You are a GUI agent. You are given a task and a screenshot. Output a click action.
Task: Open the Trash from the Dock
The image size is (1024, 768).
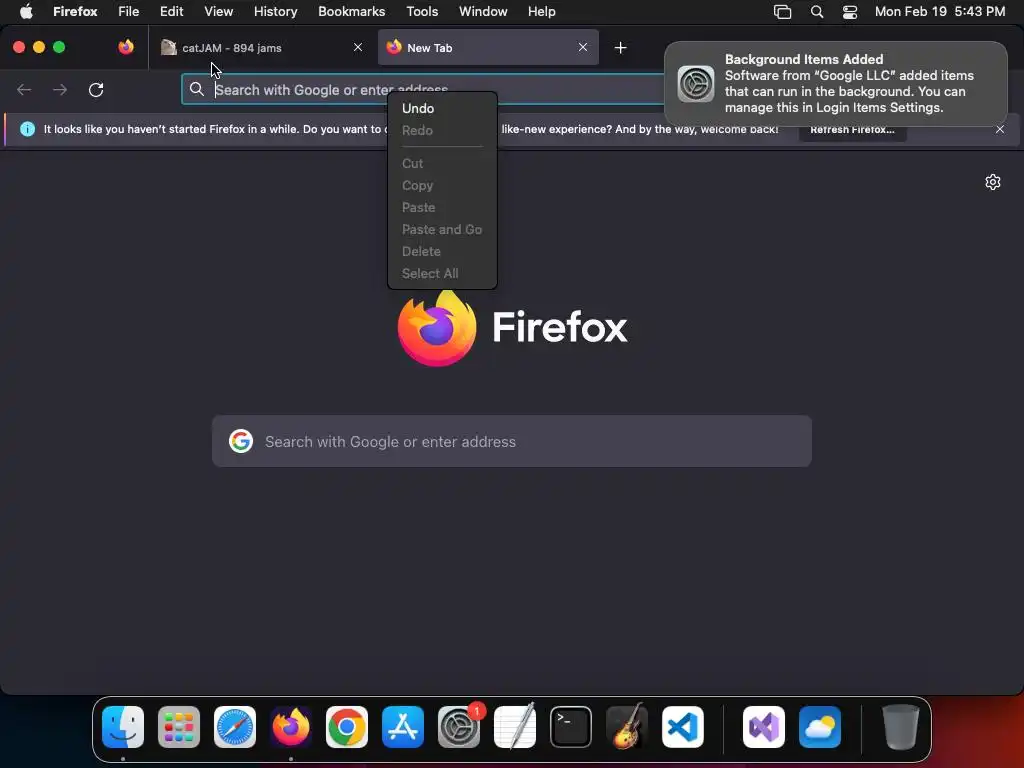pos(901,727)
